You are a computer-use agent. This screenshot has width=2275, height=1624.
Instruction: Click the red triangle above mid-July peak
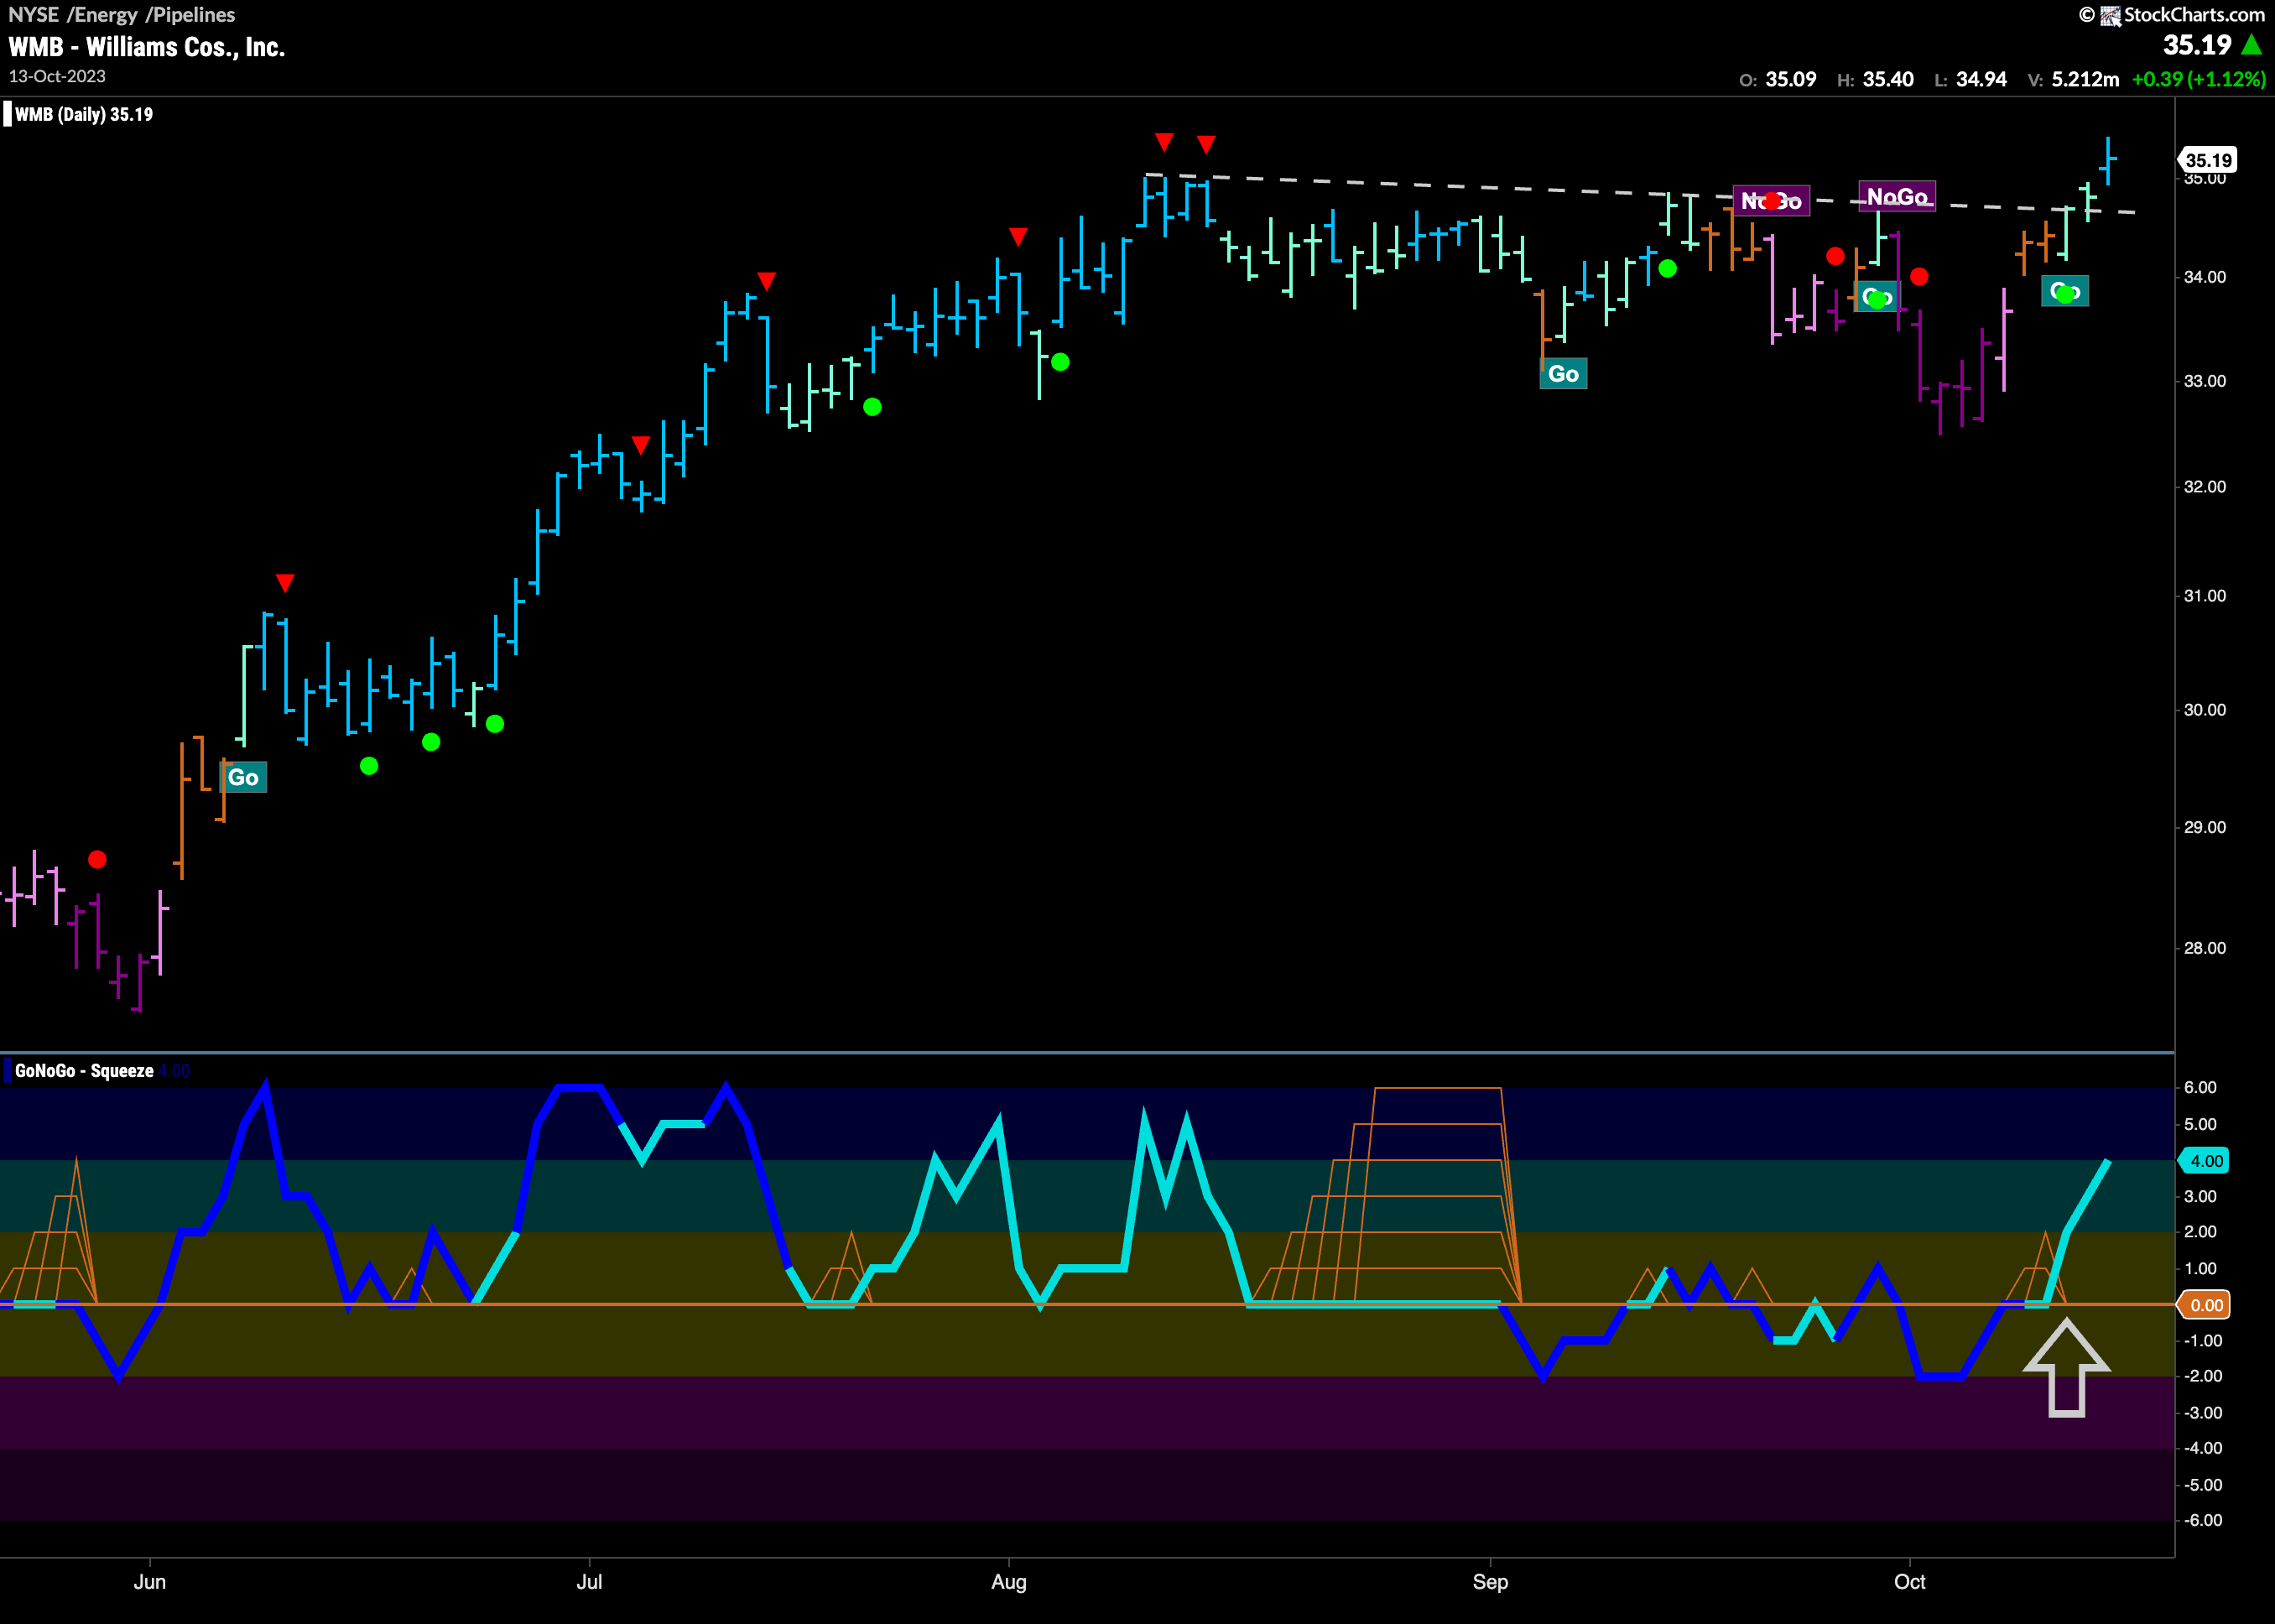766,281
